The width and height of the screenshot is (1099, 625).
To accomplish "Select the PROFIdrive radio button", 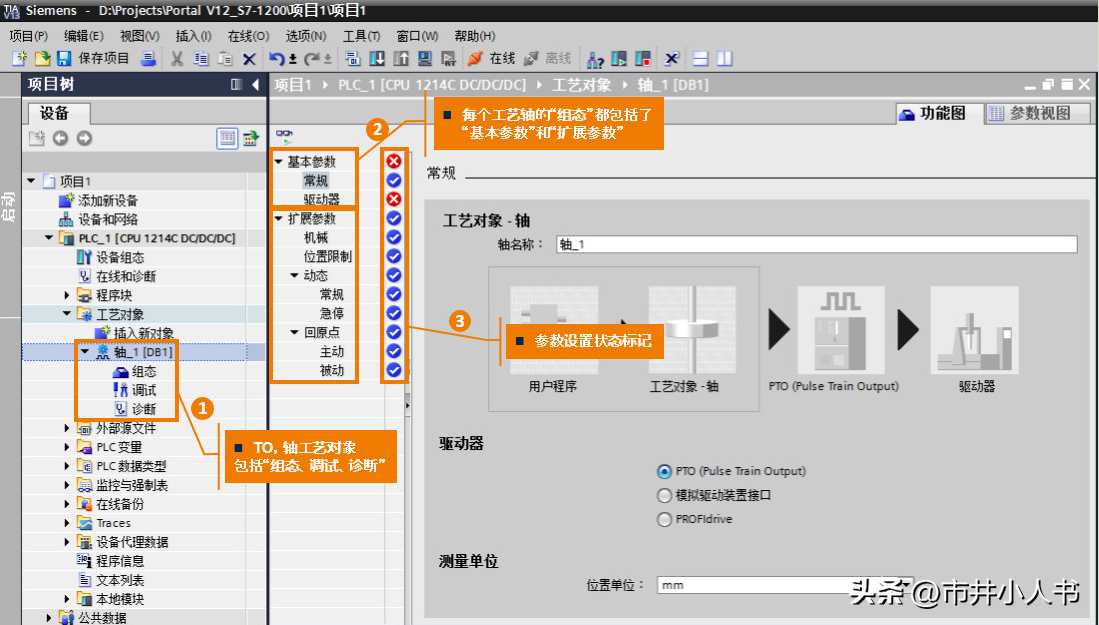I will tap(664, 519).
